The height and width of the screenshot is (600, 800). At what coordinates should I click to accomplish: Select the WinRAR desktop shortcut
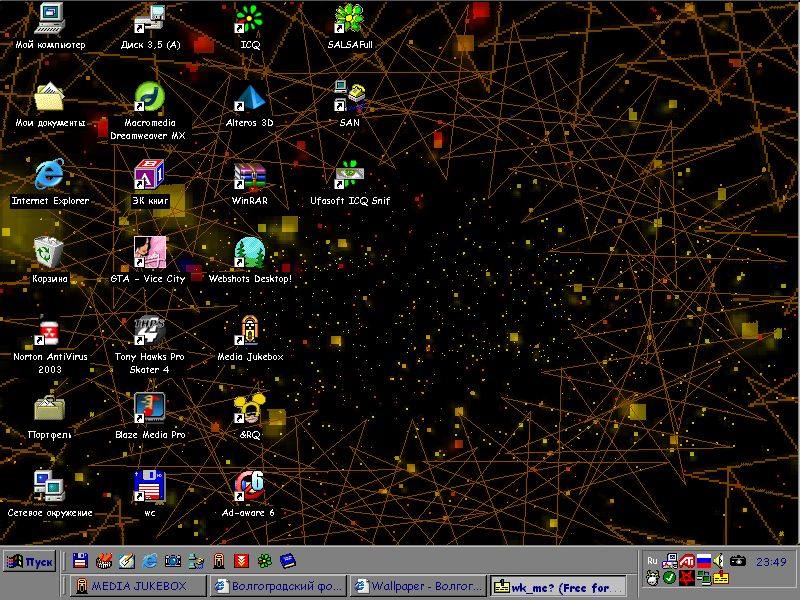pos(249,182)
